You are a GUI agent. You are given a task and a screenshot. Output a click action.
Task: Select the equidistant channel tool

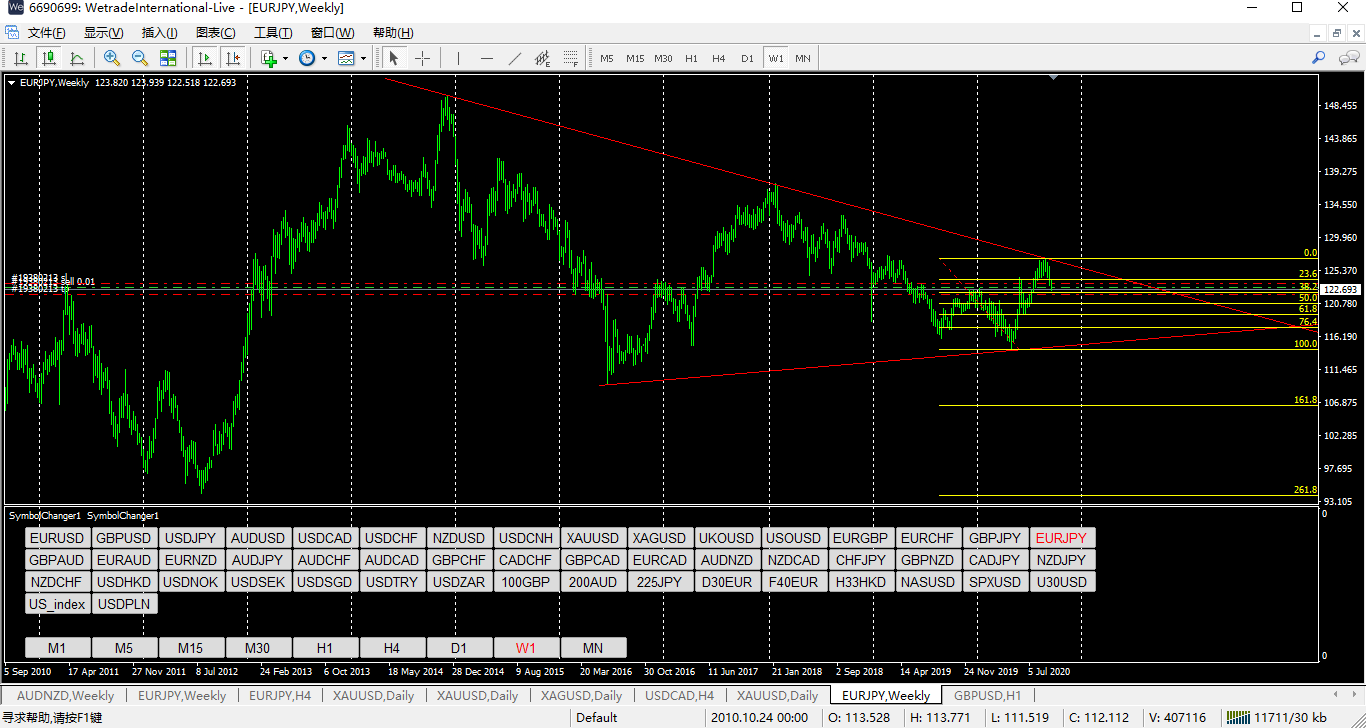pyautogui.click(x=543, y=58)
